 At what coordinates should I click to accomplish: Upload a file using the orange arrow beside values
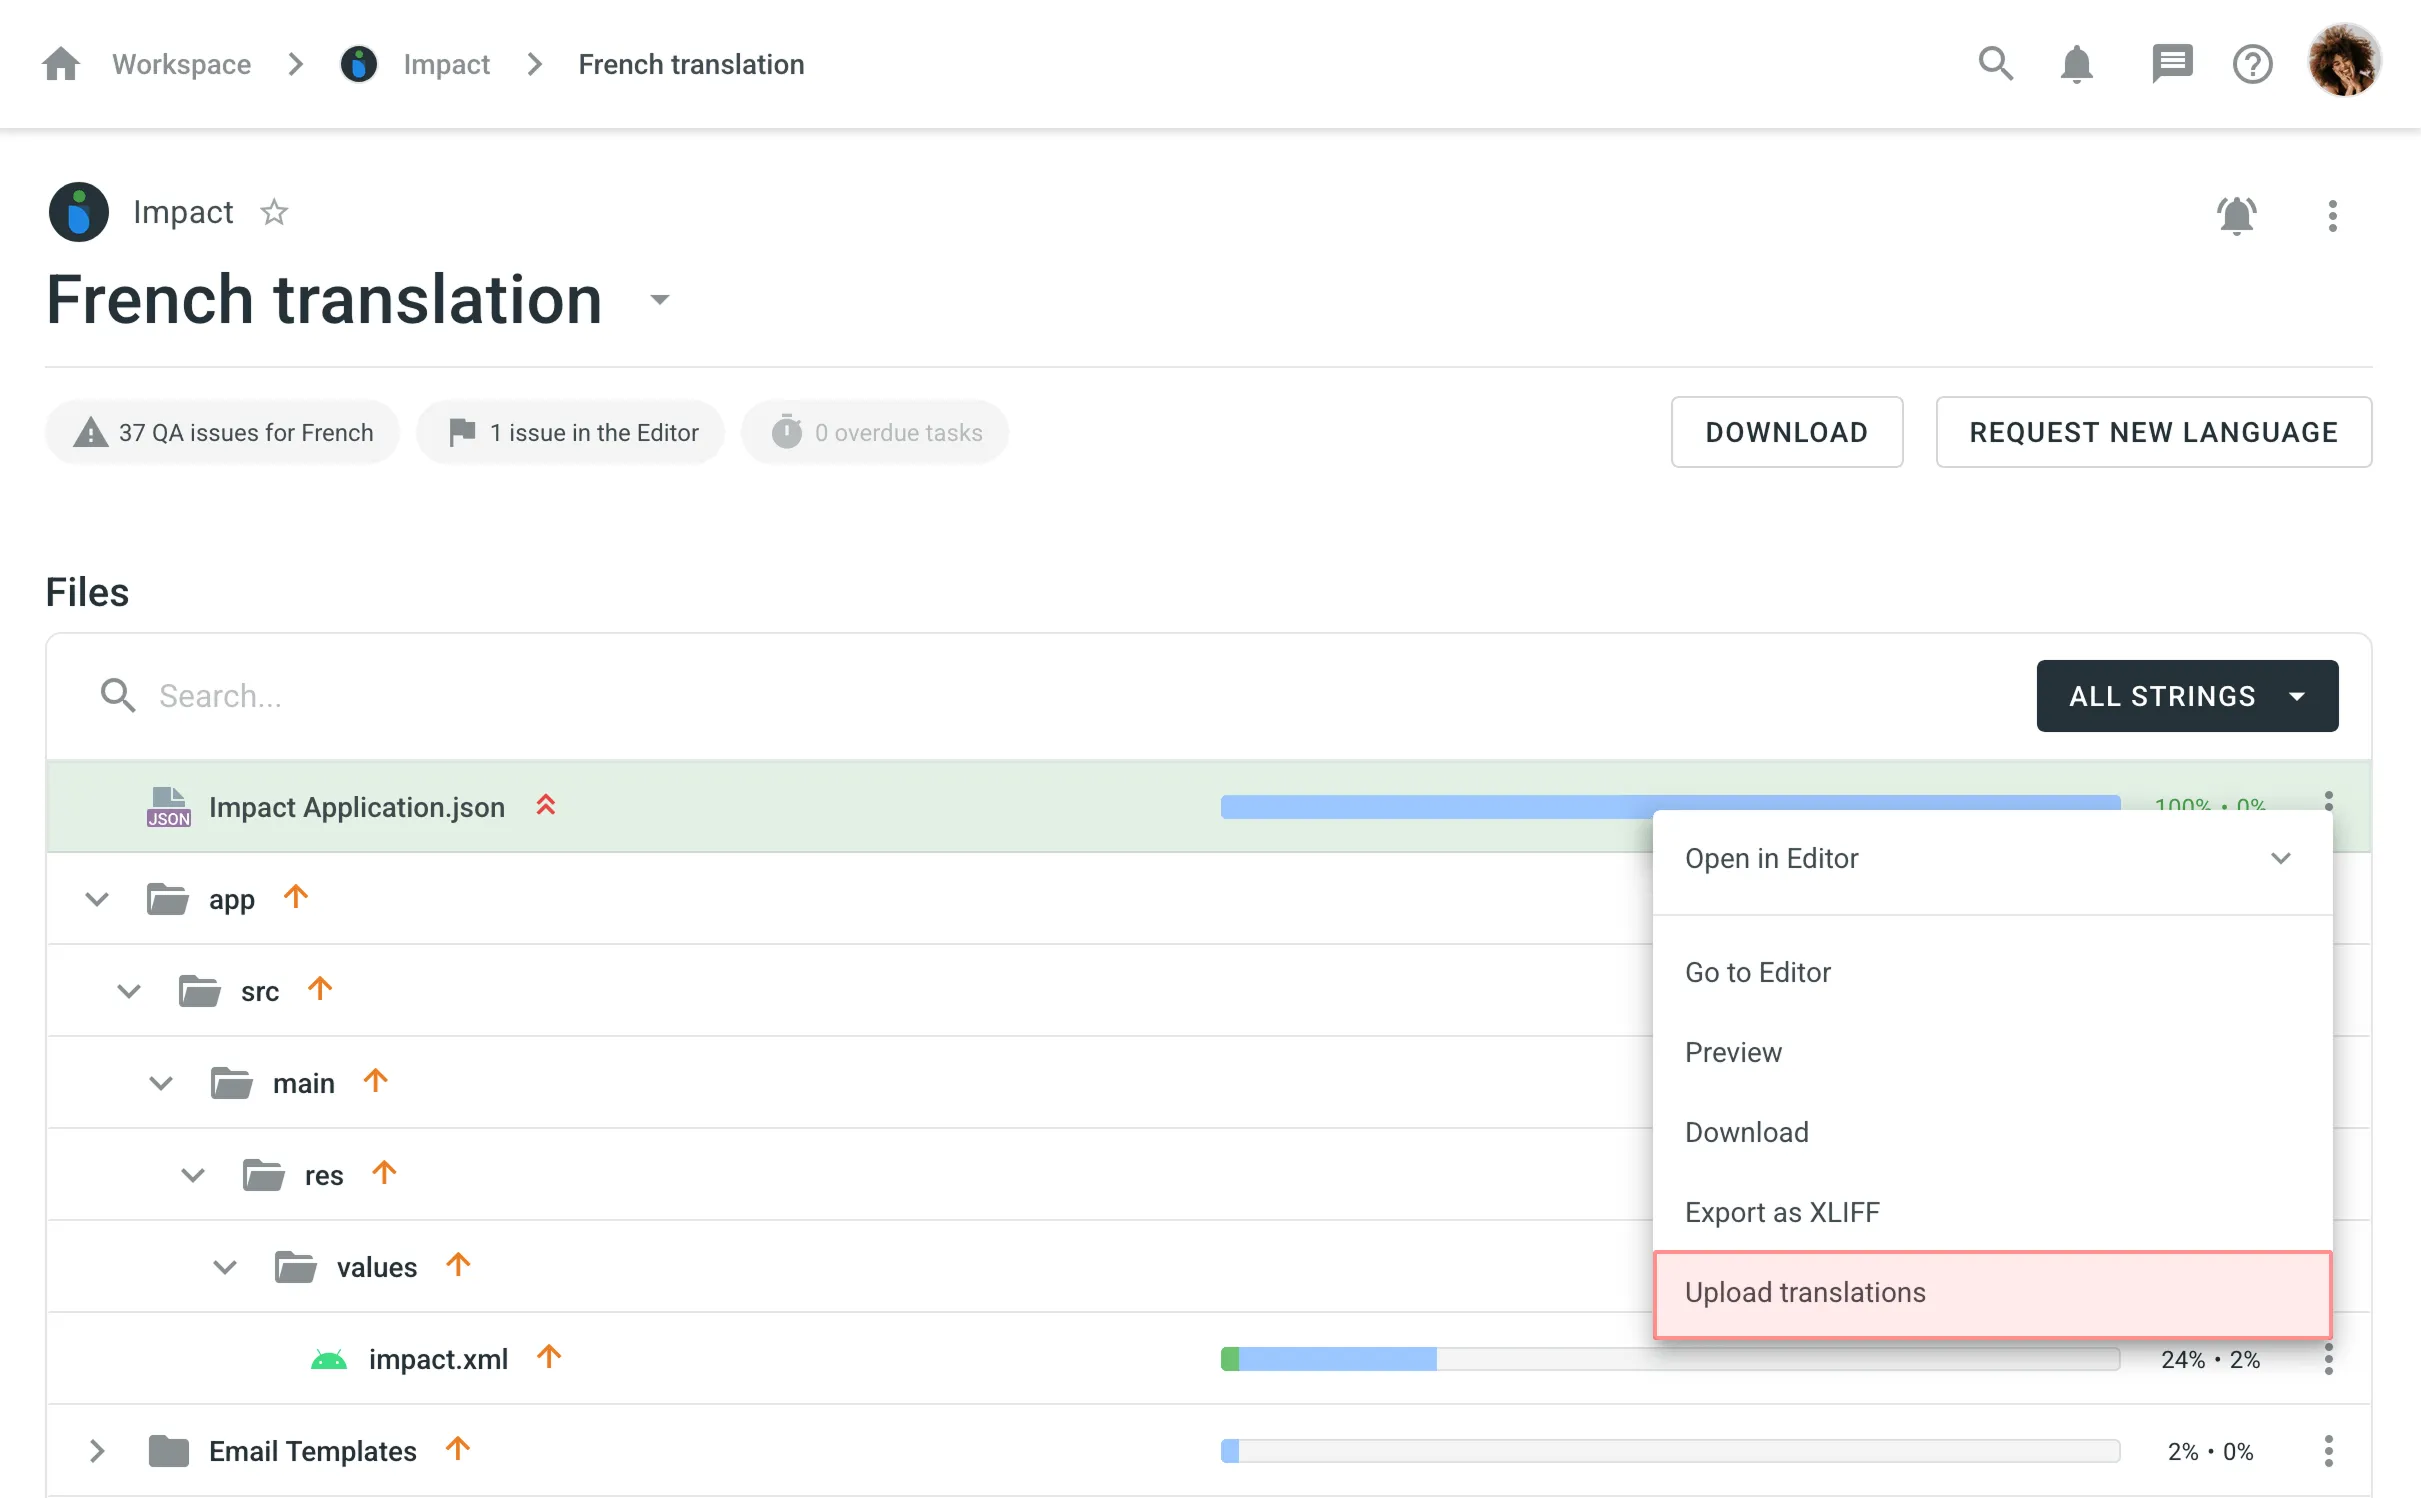[459, 1264]
